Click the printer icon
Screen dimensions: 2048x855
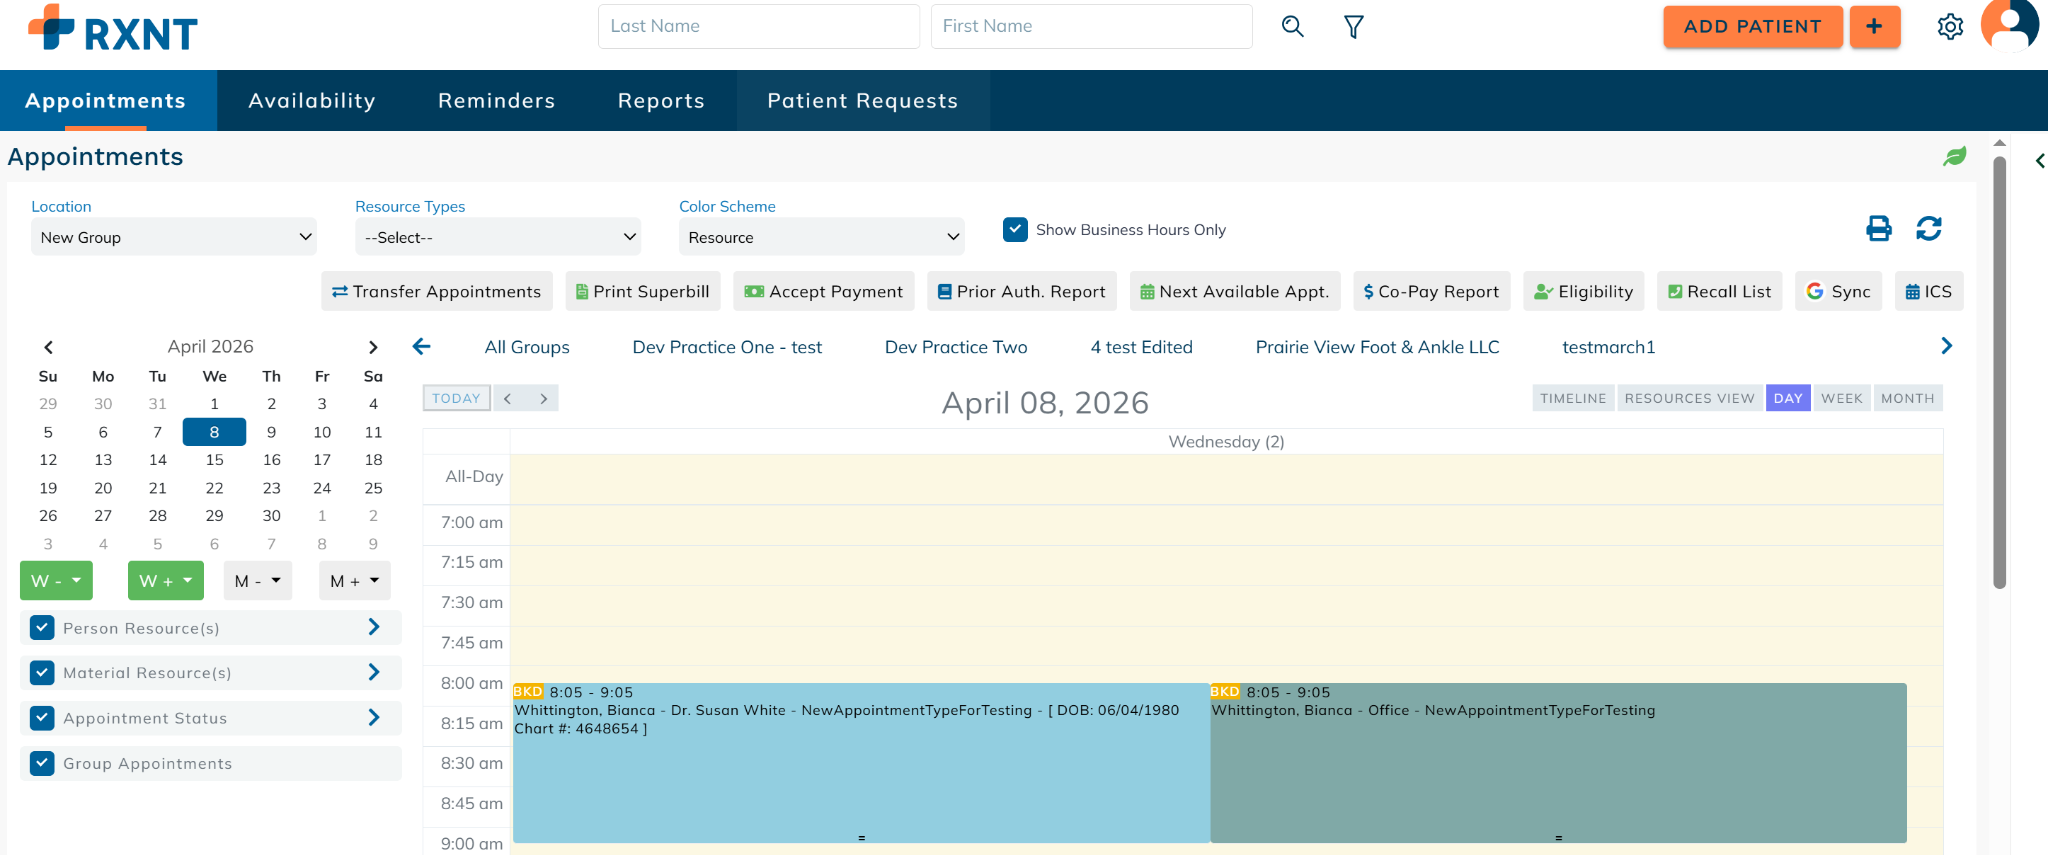pos(1878,229)
